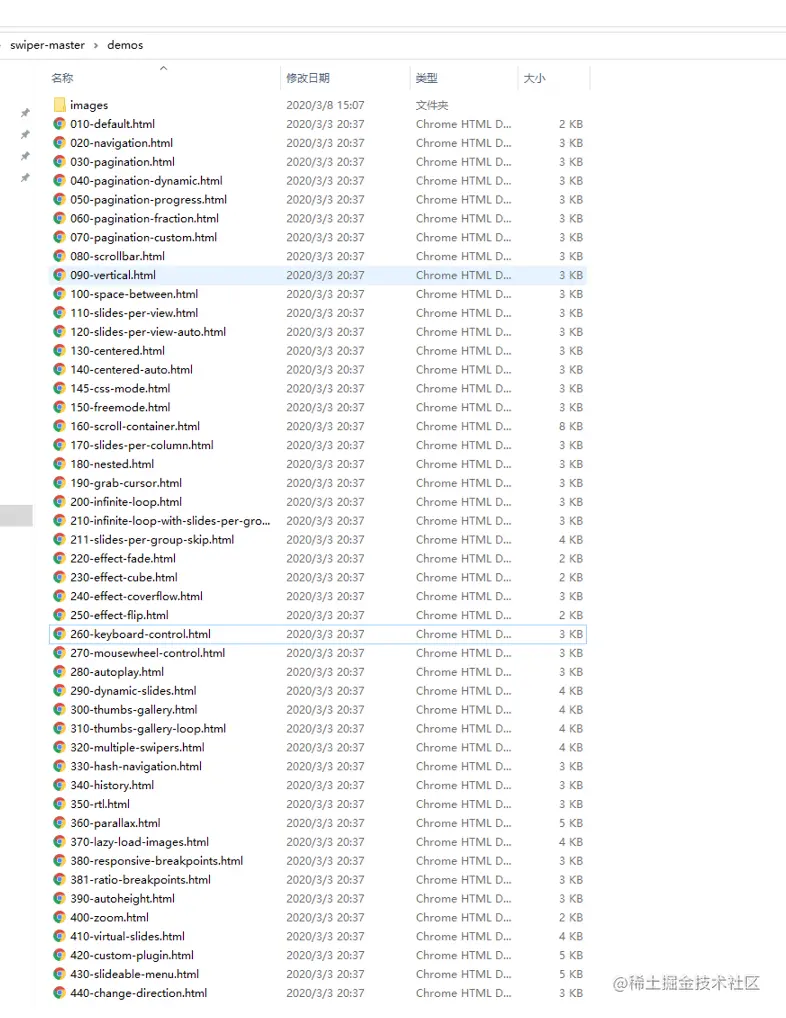Click the Chrome icon beside 090-vertical.html

(x=59, y=275)
